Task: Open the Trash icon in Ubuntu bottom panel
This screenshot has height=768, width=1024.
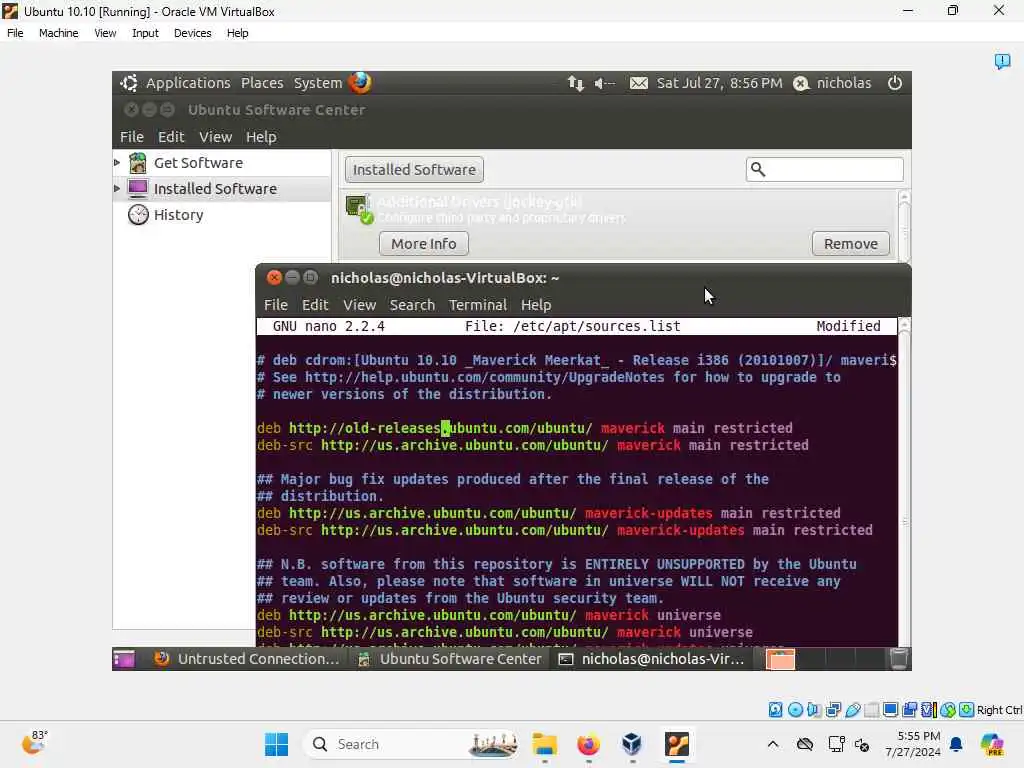Action: 899,659
